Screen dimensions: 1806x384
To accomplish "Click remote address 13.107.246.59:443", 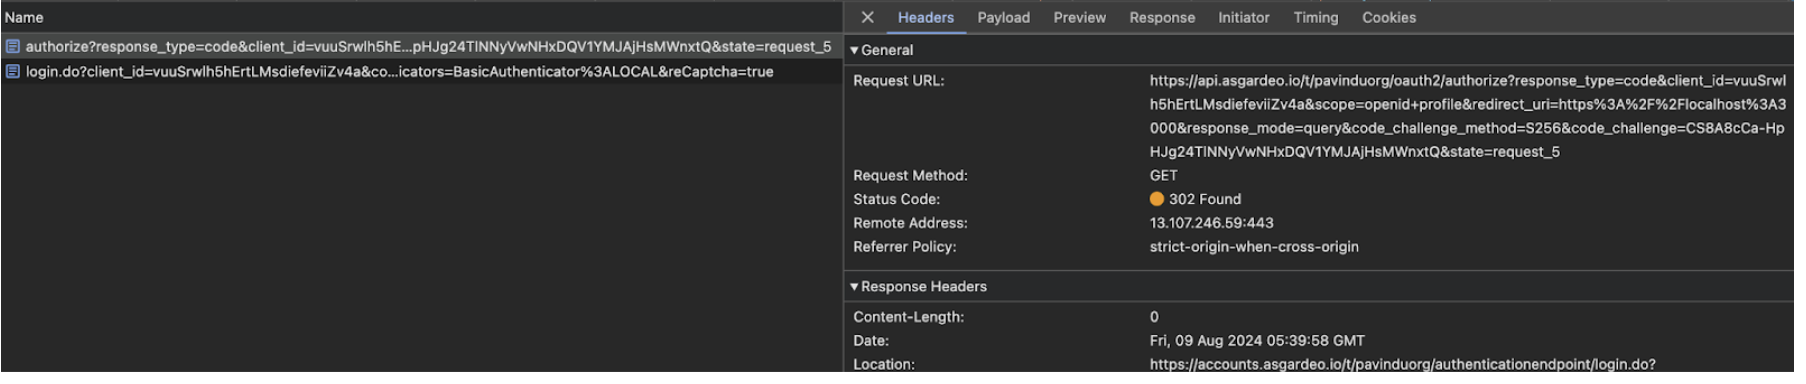I will tap(1211, 223).
